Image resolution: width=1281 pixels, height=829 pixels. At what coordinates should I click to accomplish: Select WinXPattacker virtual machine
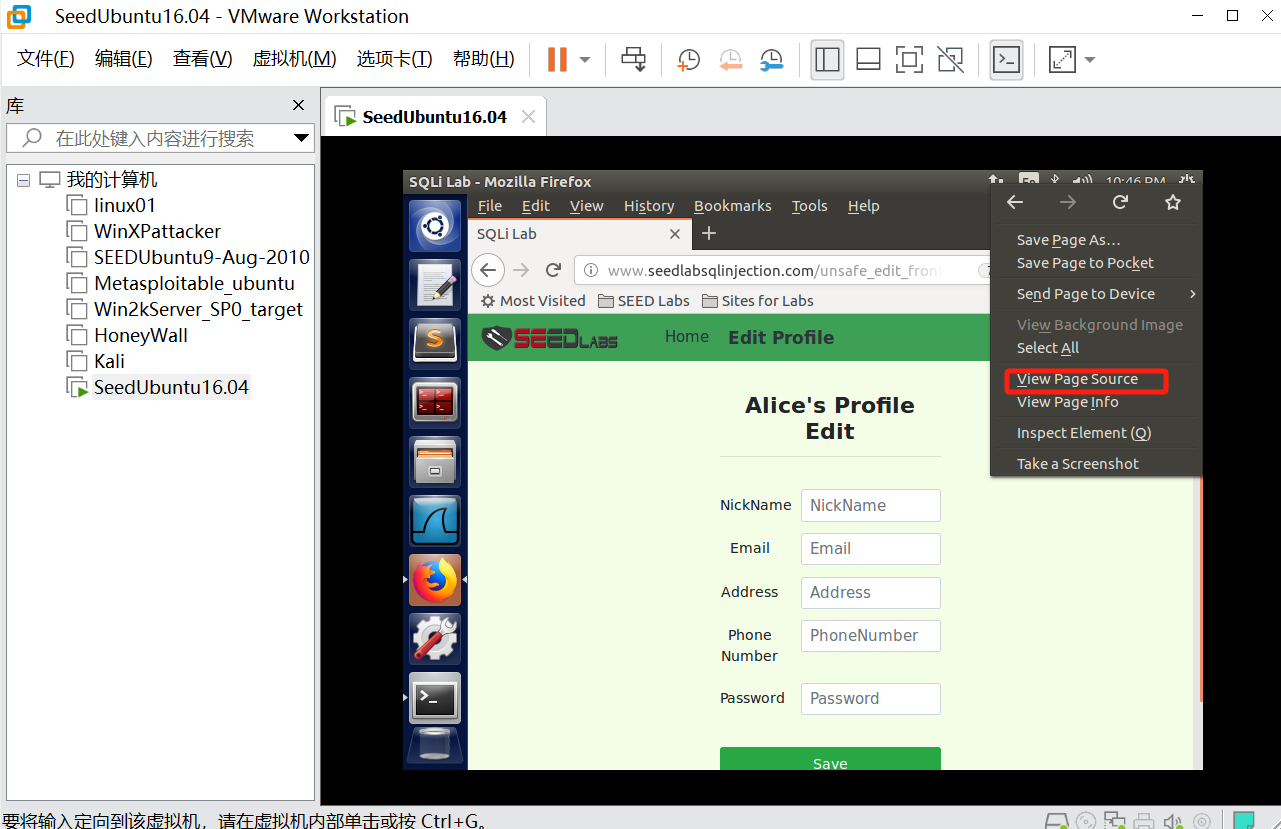157,232
